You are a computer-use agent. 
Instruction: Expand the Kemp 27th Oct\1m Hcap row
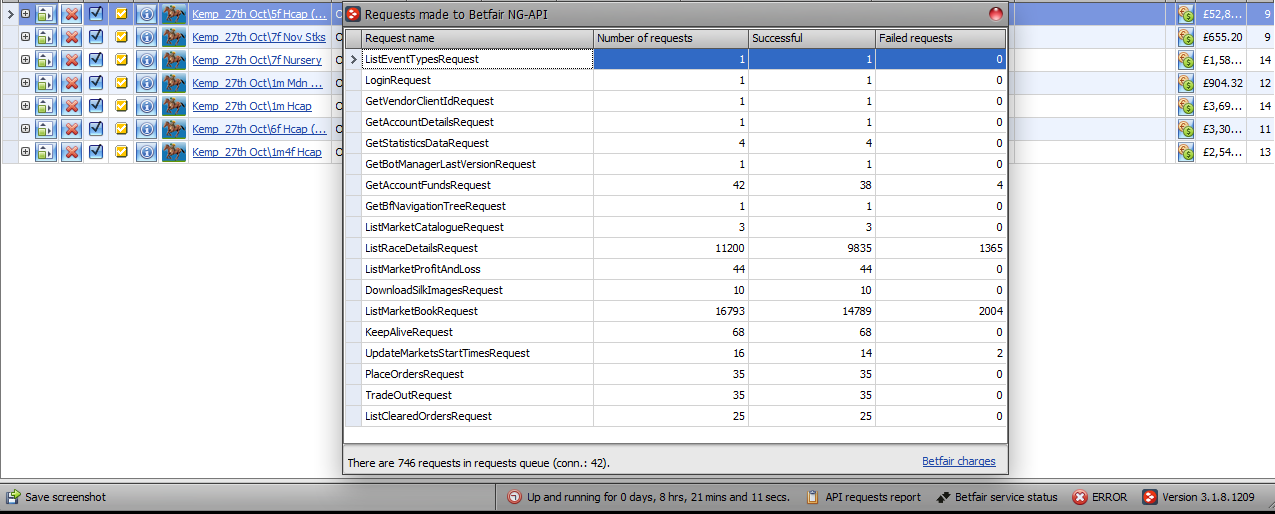point(25,106)
